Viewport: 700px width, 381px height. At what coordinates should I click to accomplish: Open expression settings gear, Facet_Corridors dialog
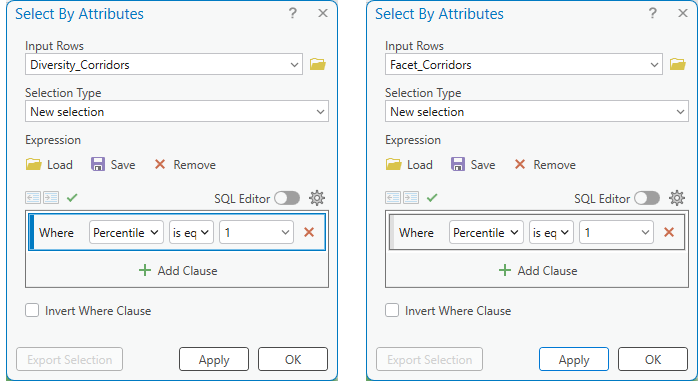click(677, 198)
